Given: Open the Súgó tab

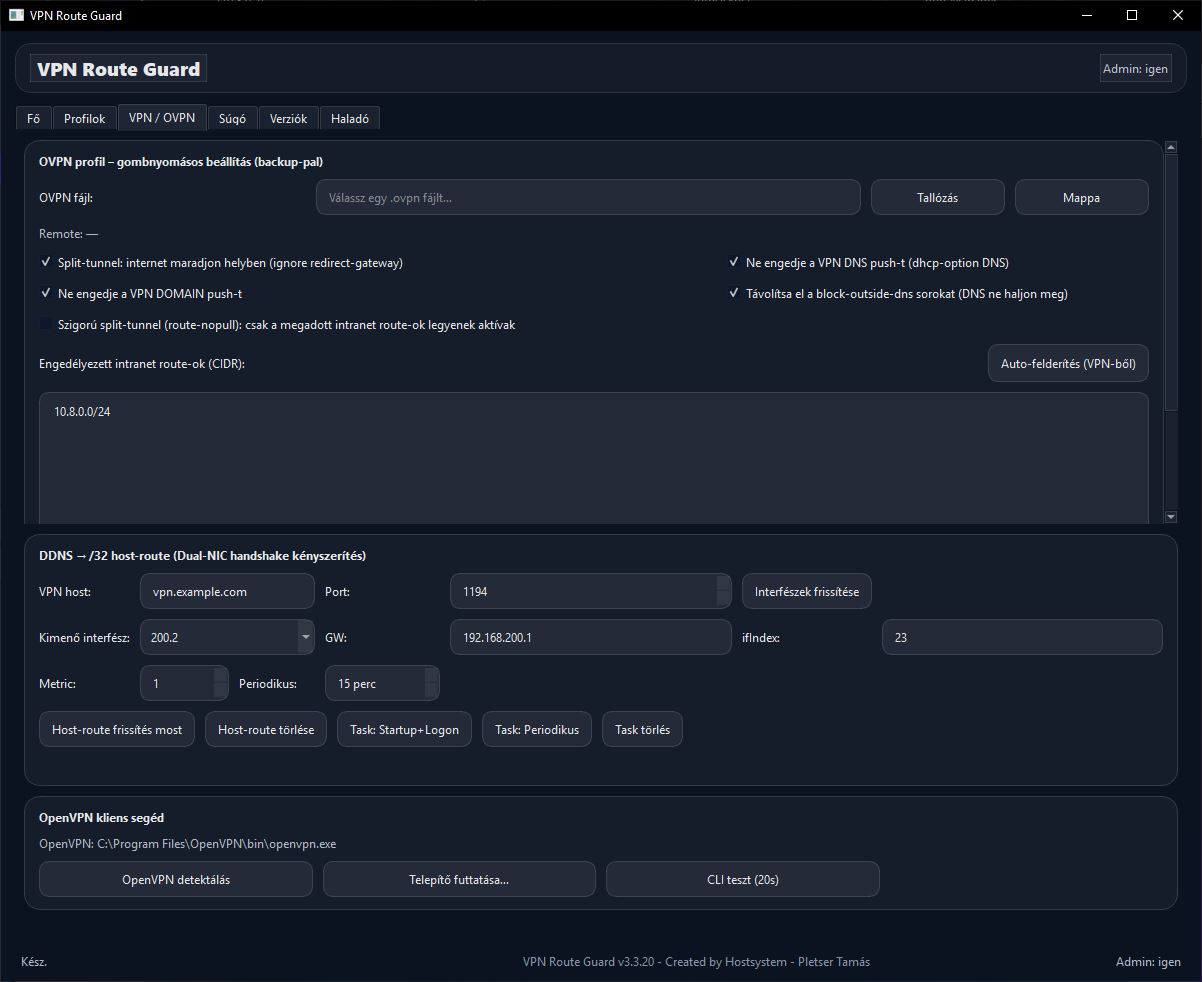Looking at the screenshot, I should click(x=232, y=118).
